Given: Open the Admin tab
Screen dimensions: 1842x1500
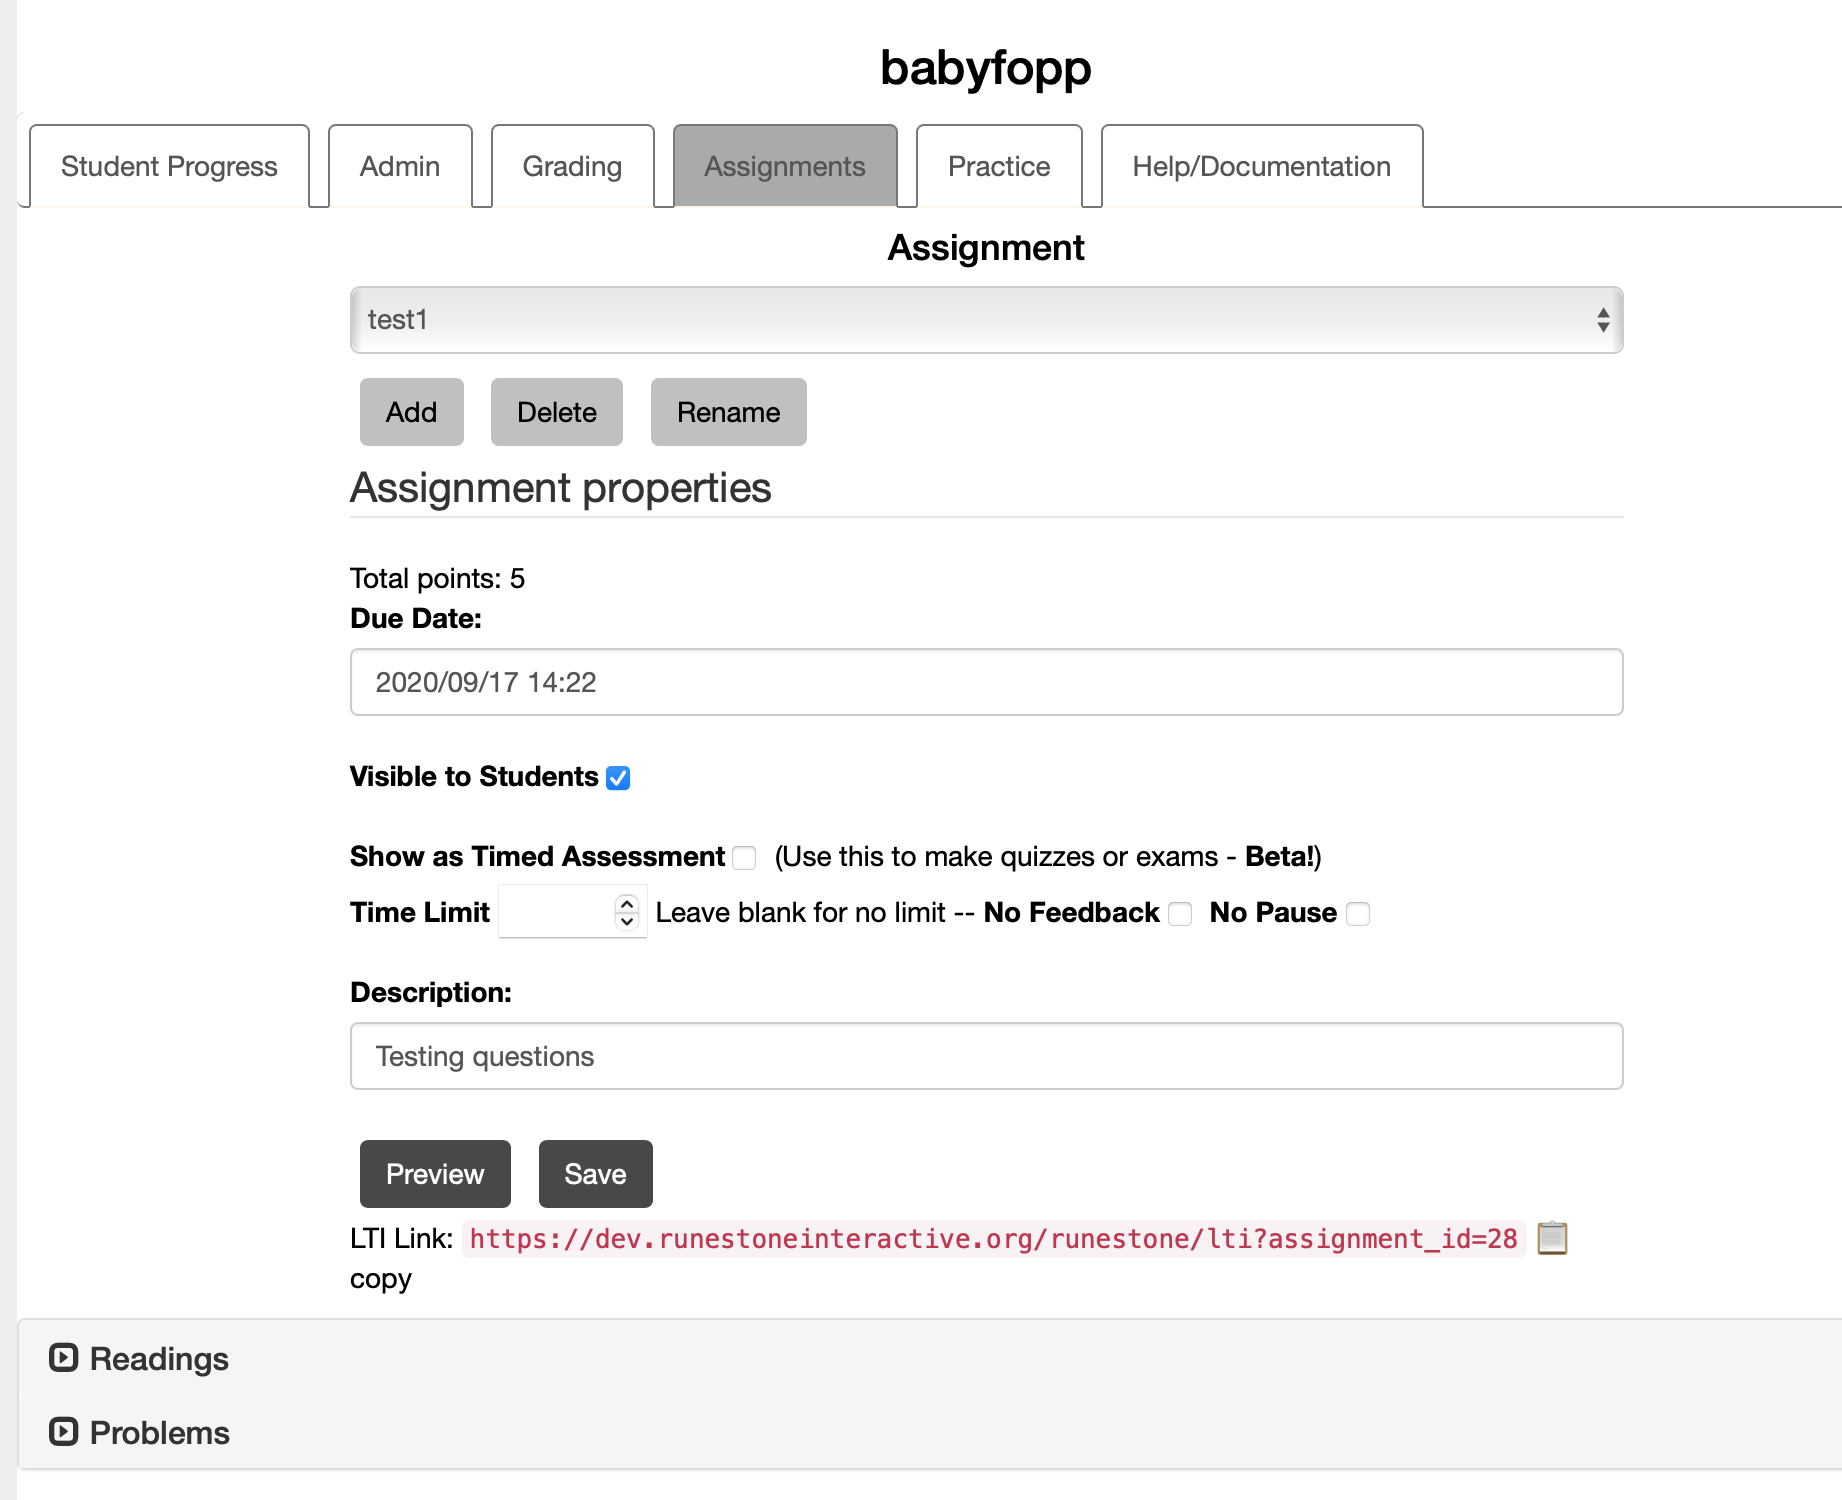Looking at the screenshot, I should pyautogui.click(x=400, y=166).
